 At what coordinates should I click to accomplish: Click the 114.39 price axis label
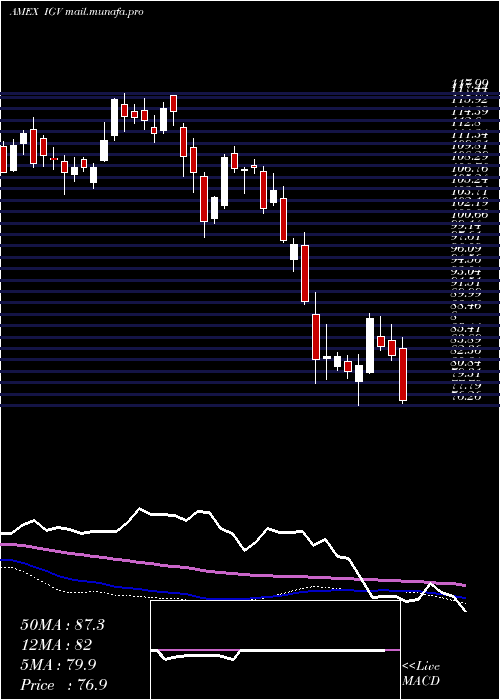[x=470, y=112]
